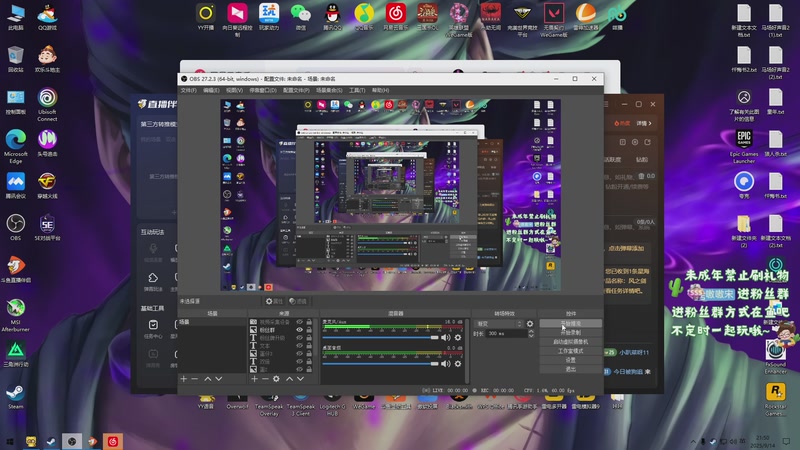800x450 pixels.
Task: Toggle lock on 视频采集设备 source
Action: (x=309, y=322)
